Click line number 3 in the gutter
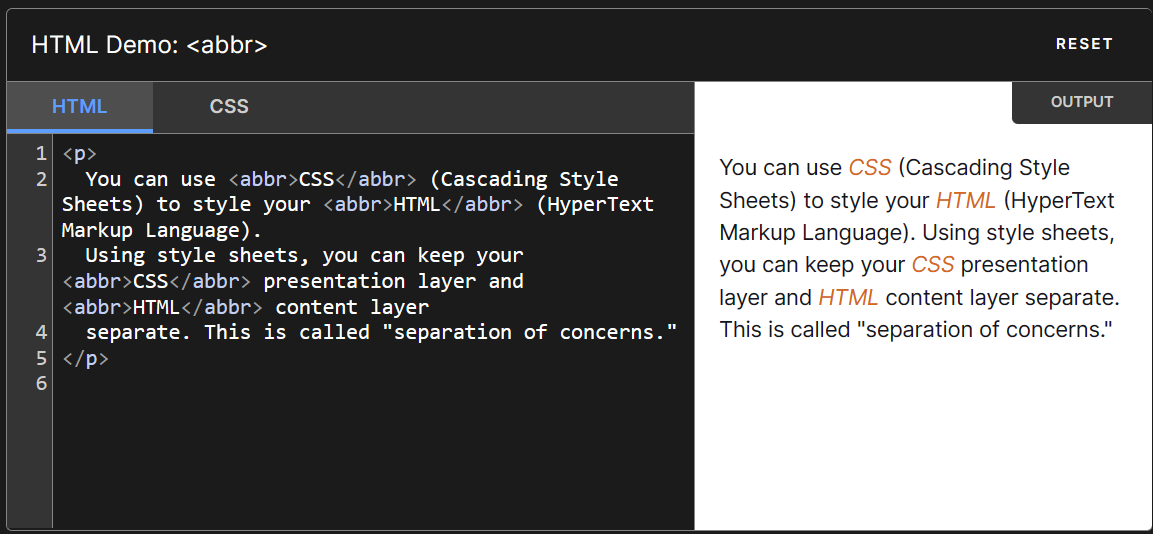The width and height of the screenshot is (1153, 534). 41,256
